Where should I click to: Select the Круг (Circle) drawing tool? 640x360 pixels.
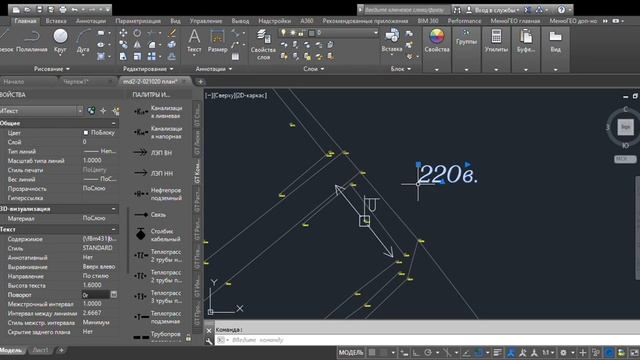pos(60,41)
